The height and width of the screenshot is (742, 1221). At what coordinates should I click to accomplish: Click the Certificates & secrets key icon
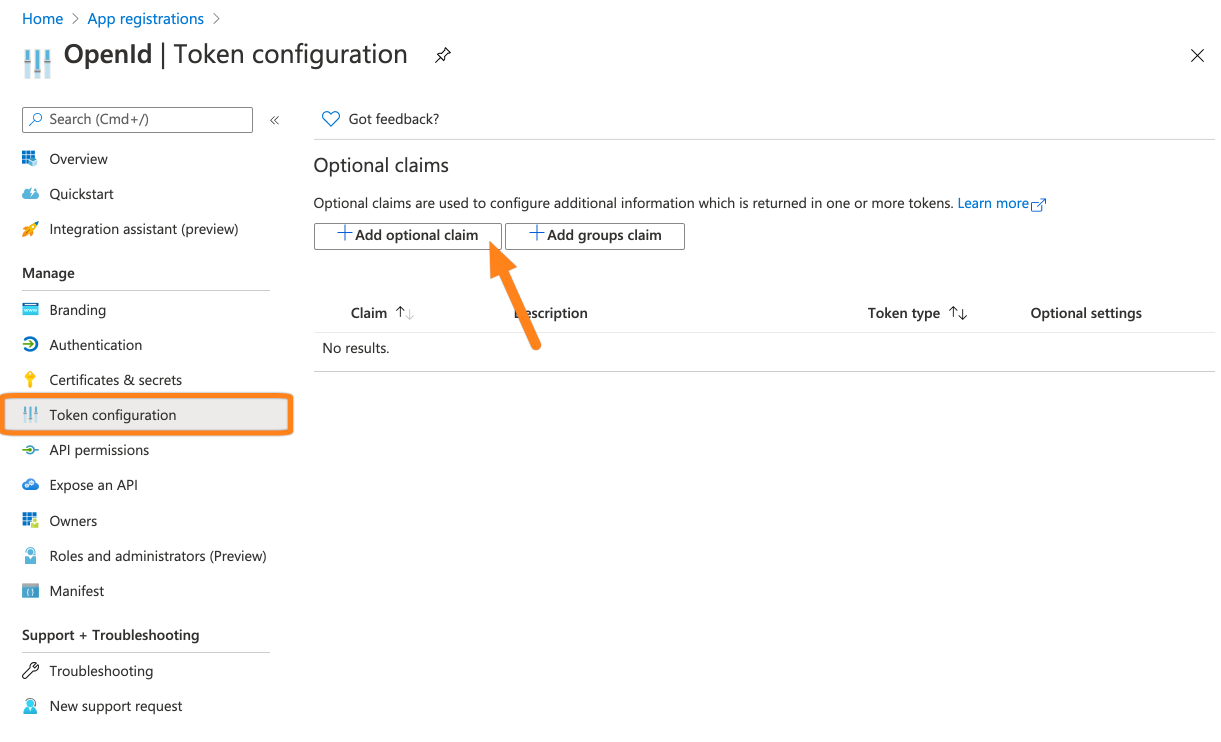click(x=30, y=380)
